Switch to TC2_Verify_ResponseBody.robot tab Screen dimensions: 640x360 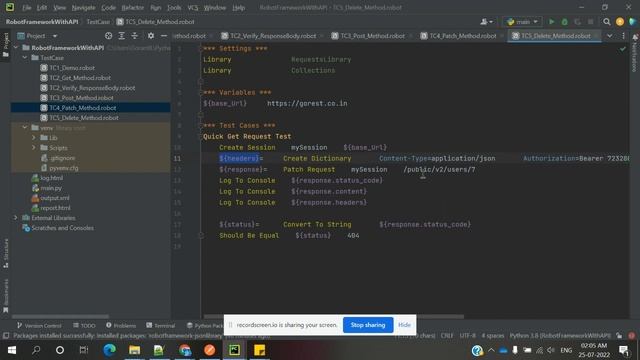click(273, 36)
